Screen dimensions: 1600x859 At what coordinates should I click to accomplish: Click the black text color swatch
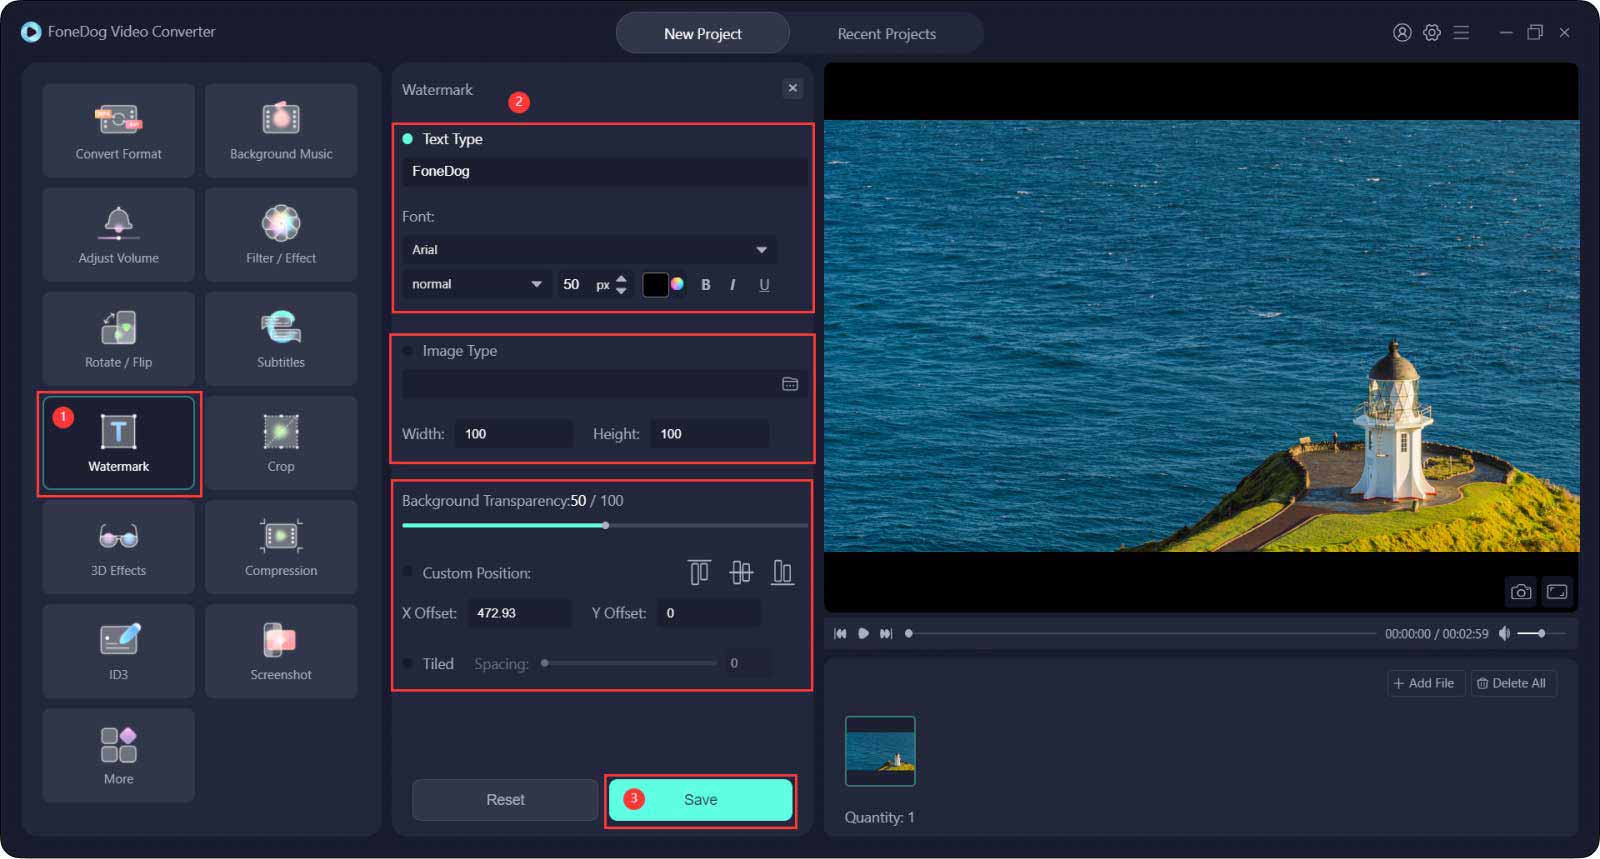coord(655,285)
